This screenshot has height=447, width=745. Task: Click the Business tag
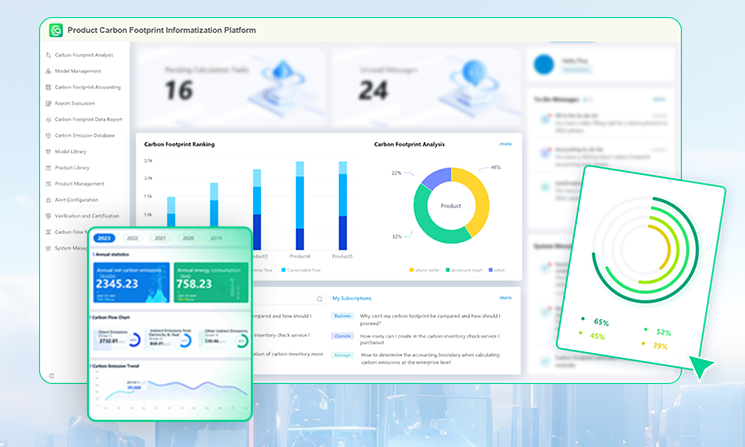click(343, 316)
